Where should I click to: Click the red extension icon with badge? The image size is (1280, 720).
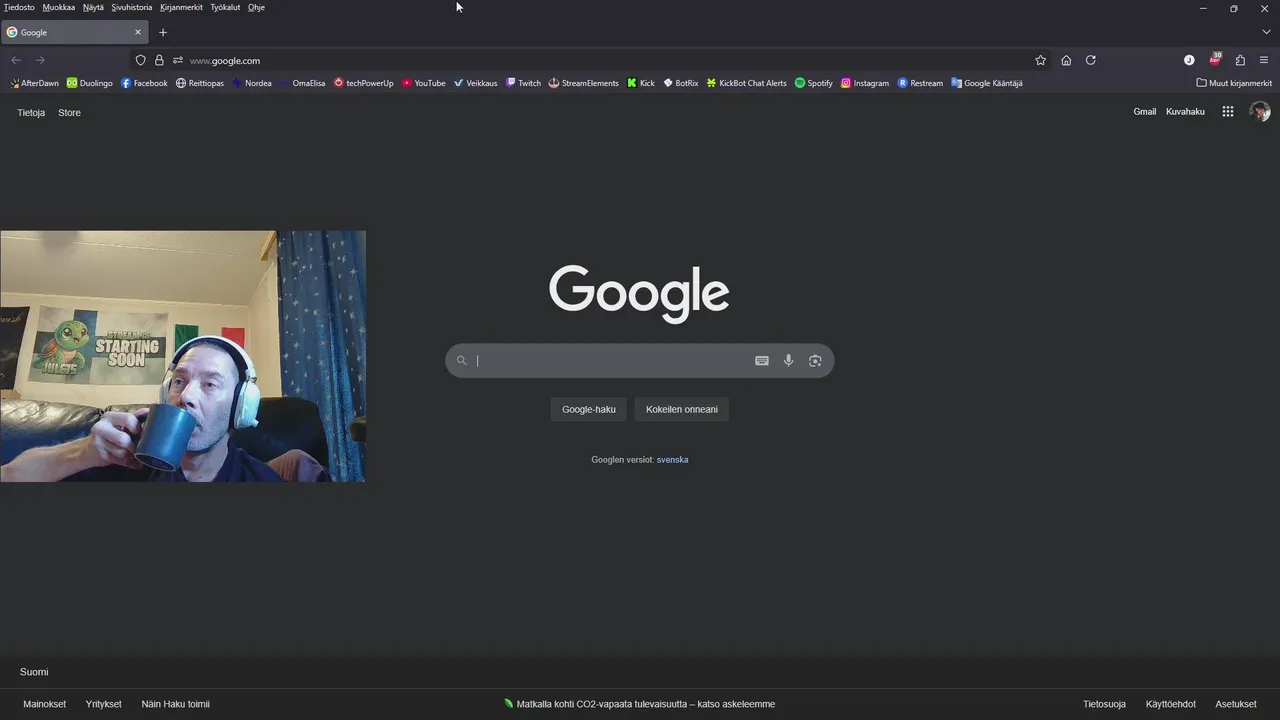[x=1215, y=60]
